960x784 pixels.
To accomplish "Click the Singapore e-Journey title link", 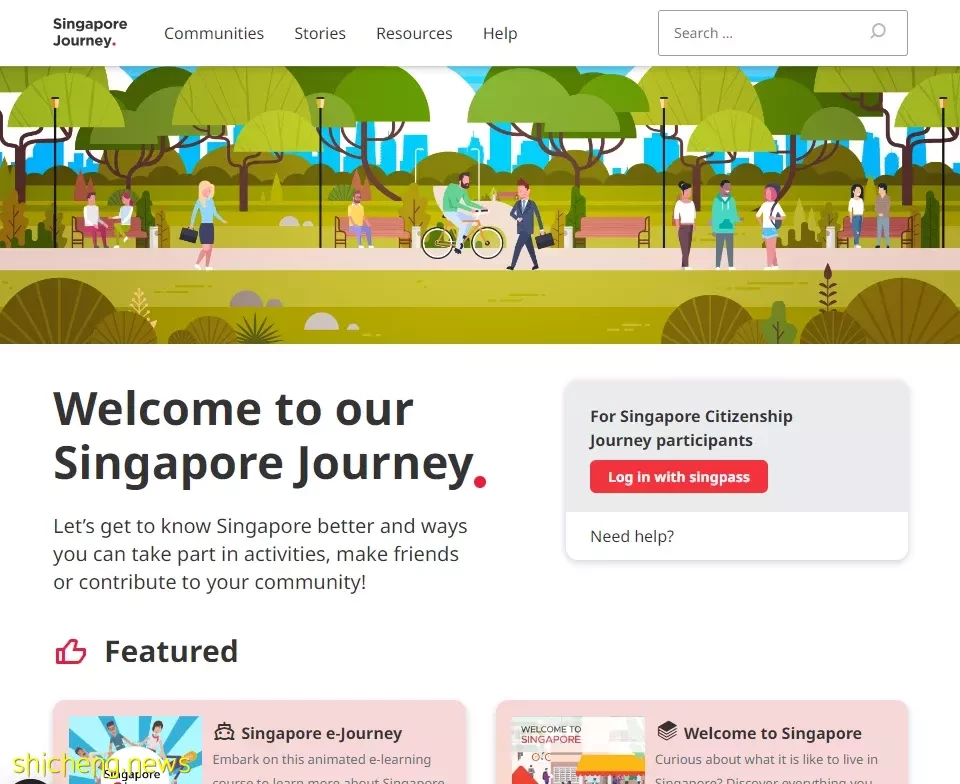I will [x=321, y=733].
